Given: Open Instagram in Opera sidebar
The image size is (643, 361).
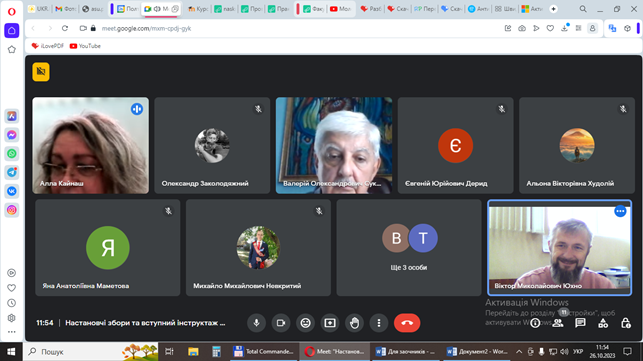Looking at the screenshot, I should pyautogui.click(x=11, y=210).
